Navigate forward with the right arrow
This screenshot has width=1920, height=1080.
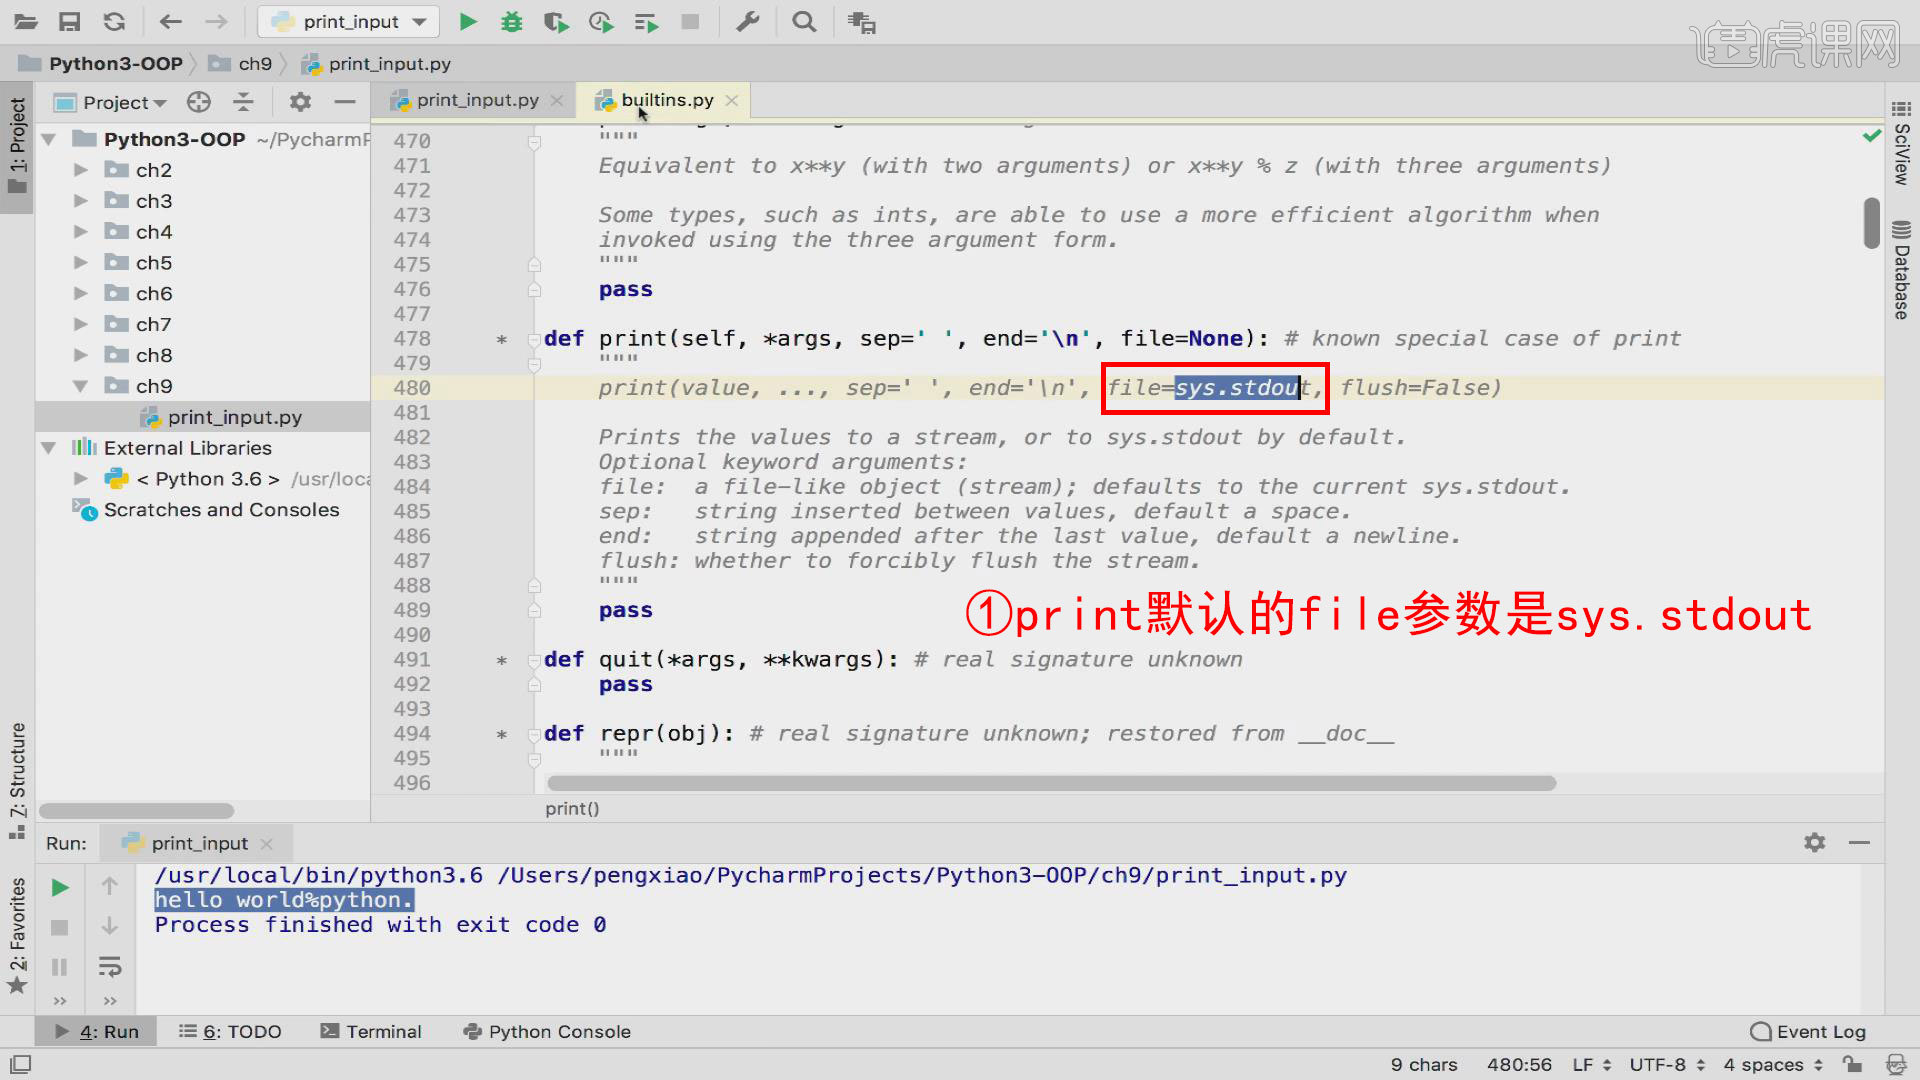click(216, 21)
